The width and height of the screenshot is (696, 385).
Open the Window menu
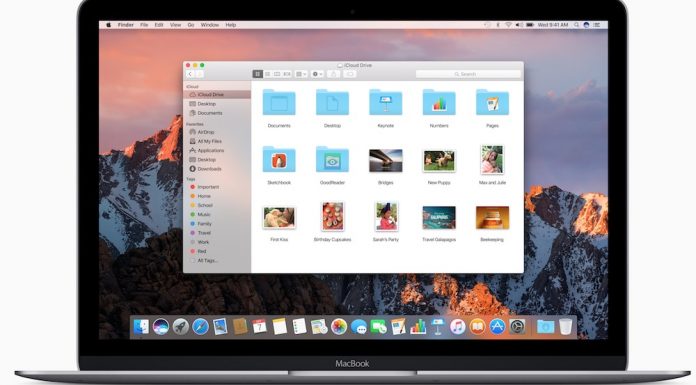tap(210, 25)
